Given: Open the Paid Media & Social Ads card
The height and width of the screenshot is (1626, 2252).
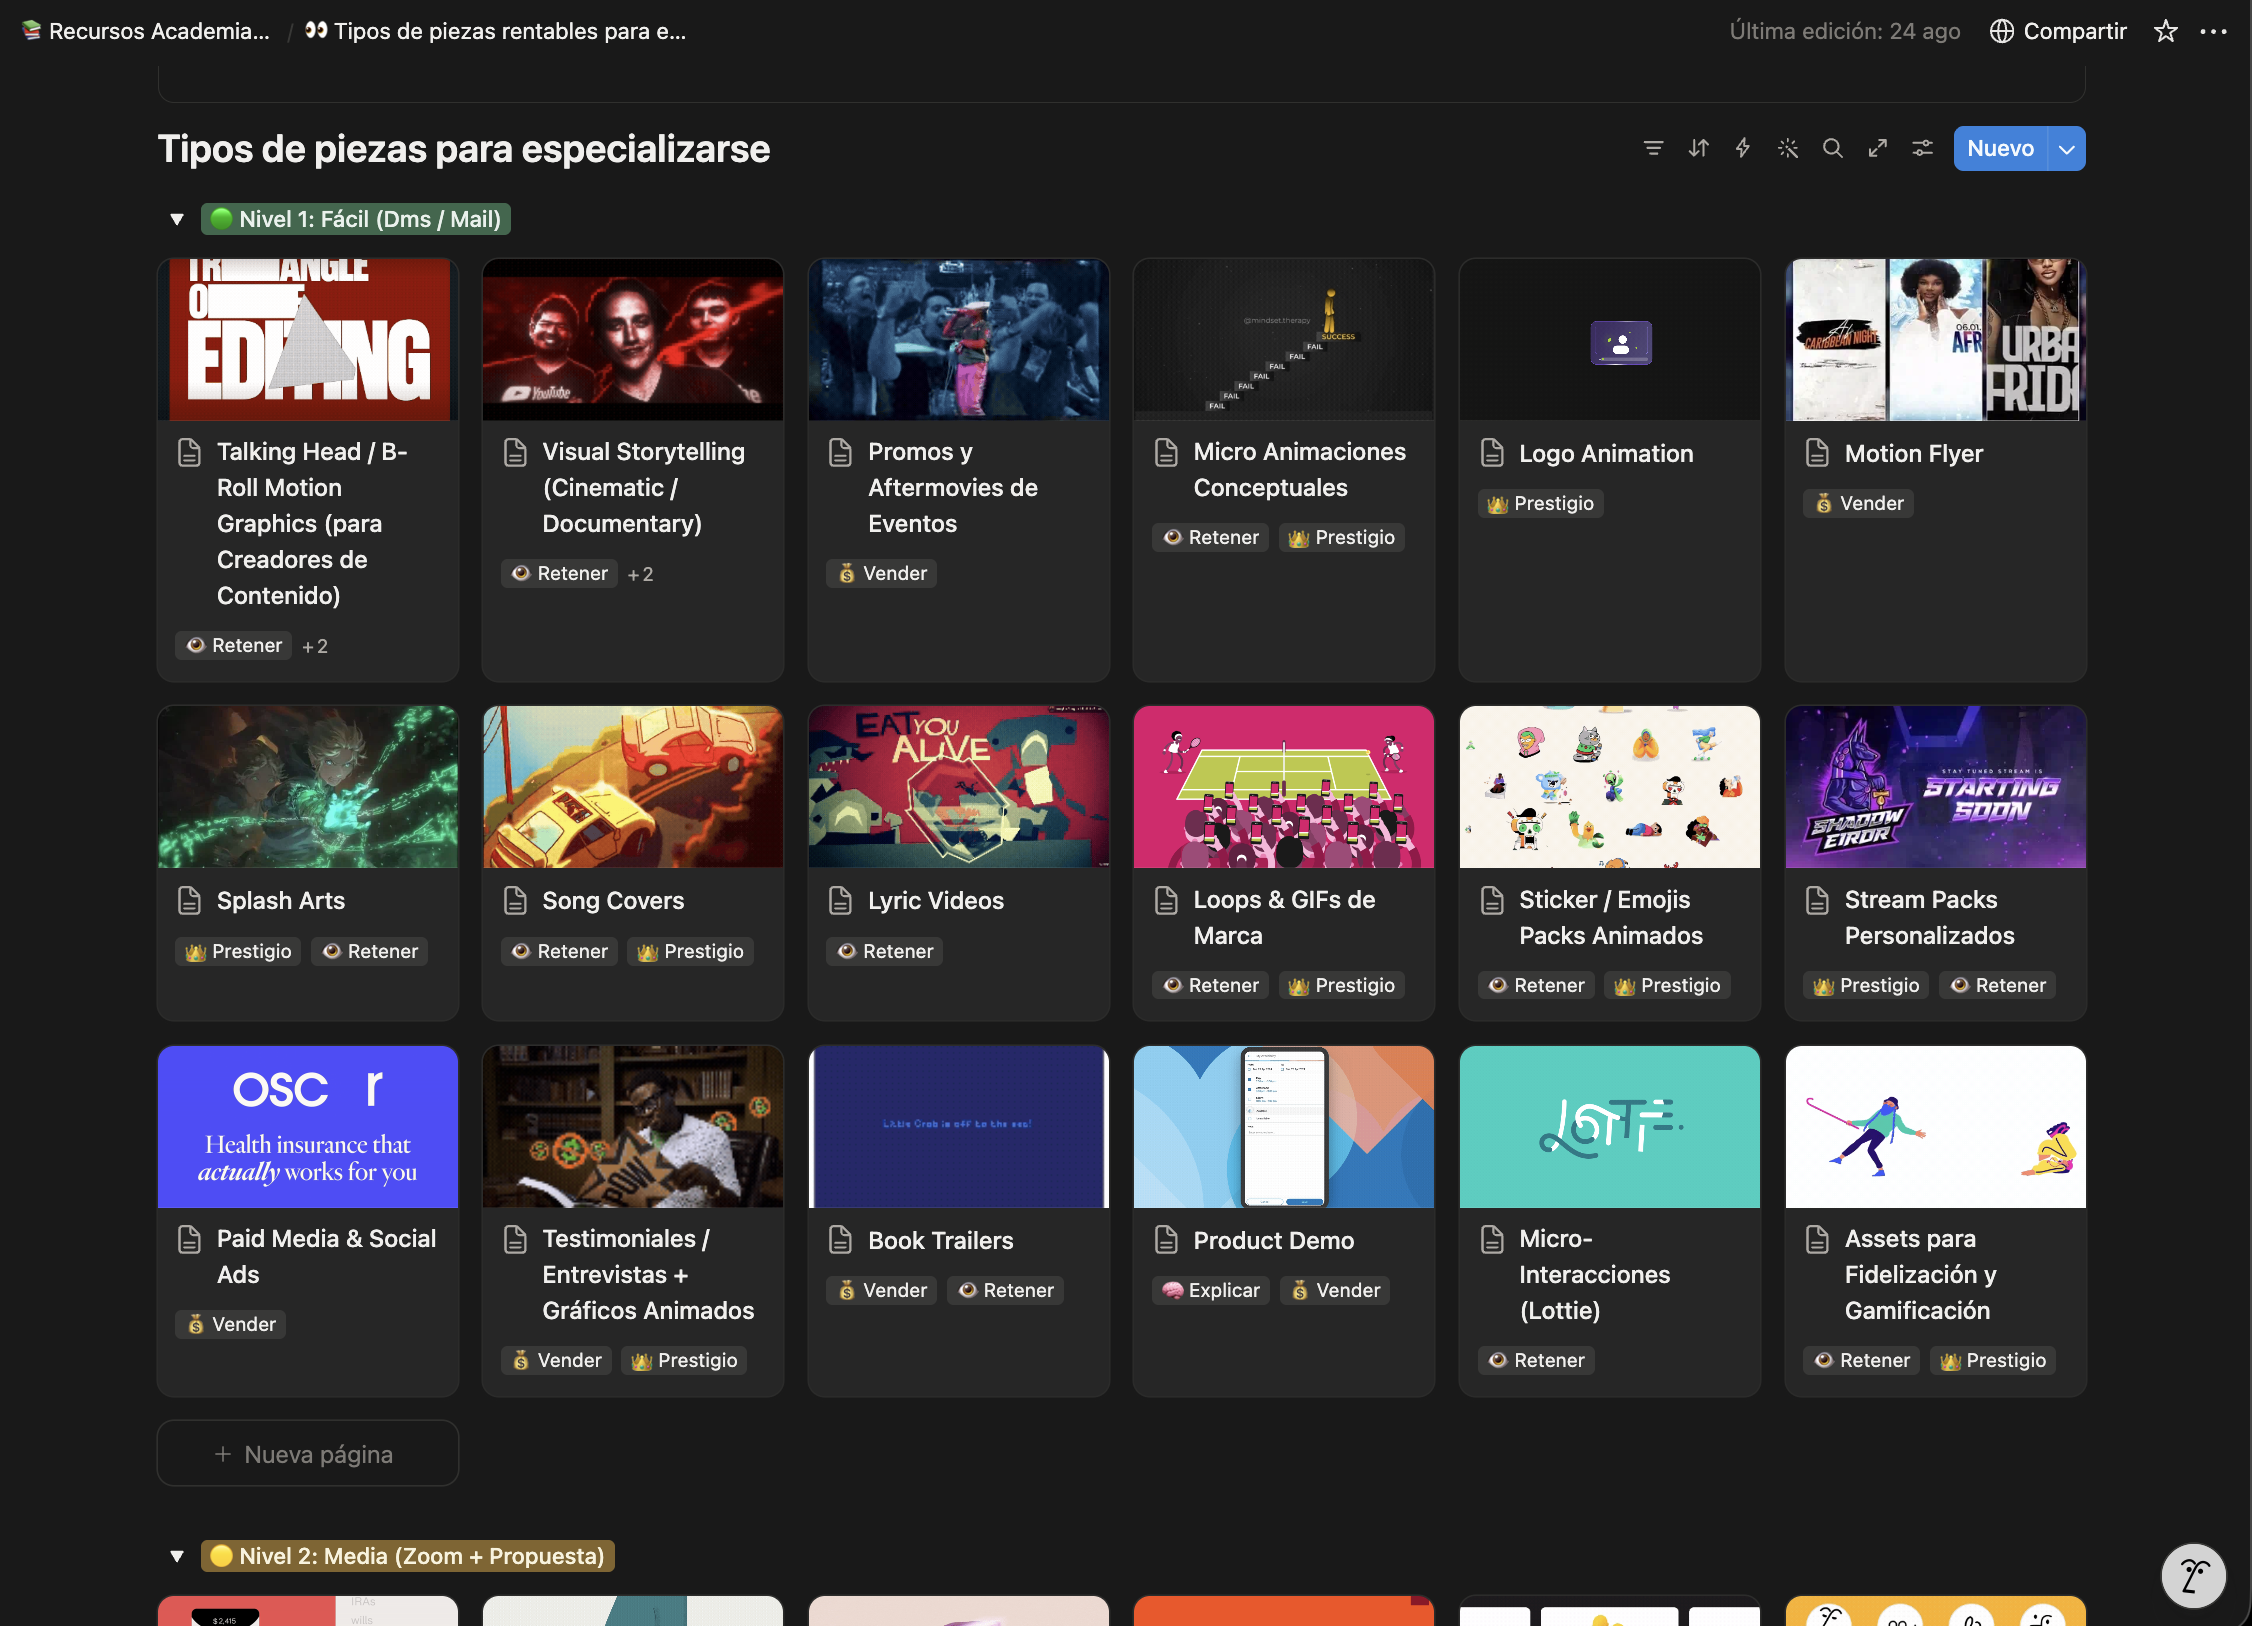Looking at the screenshot, I should tap(308, 1220).
